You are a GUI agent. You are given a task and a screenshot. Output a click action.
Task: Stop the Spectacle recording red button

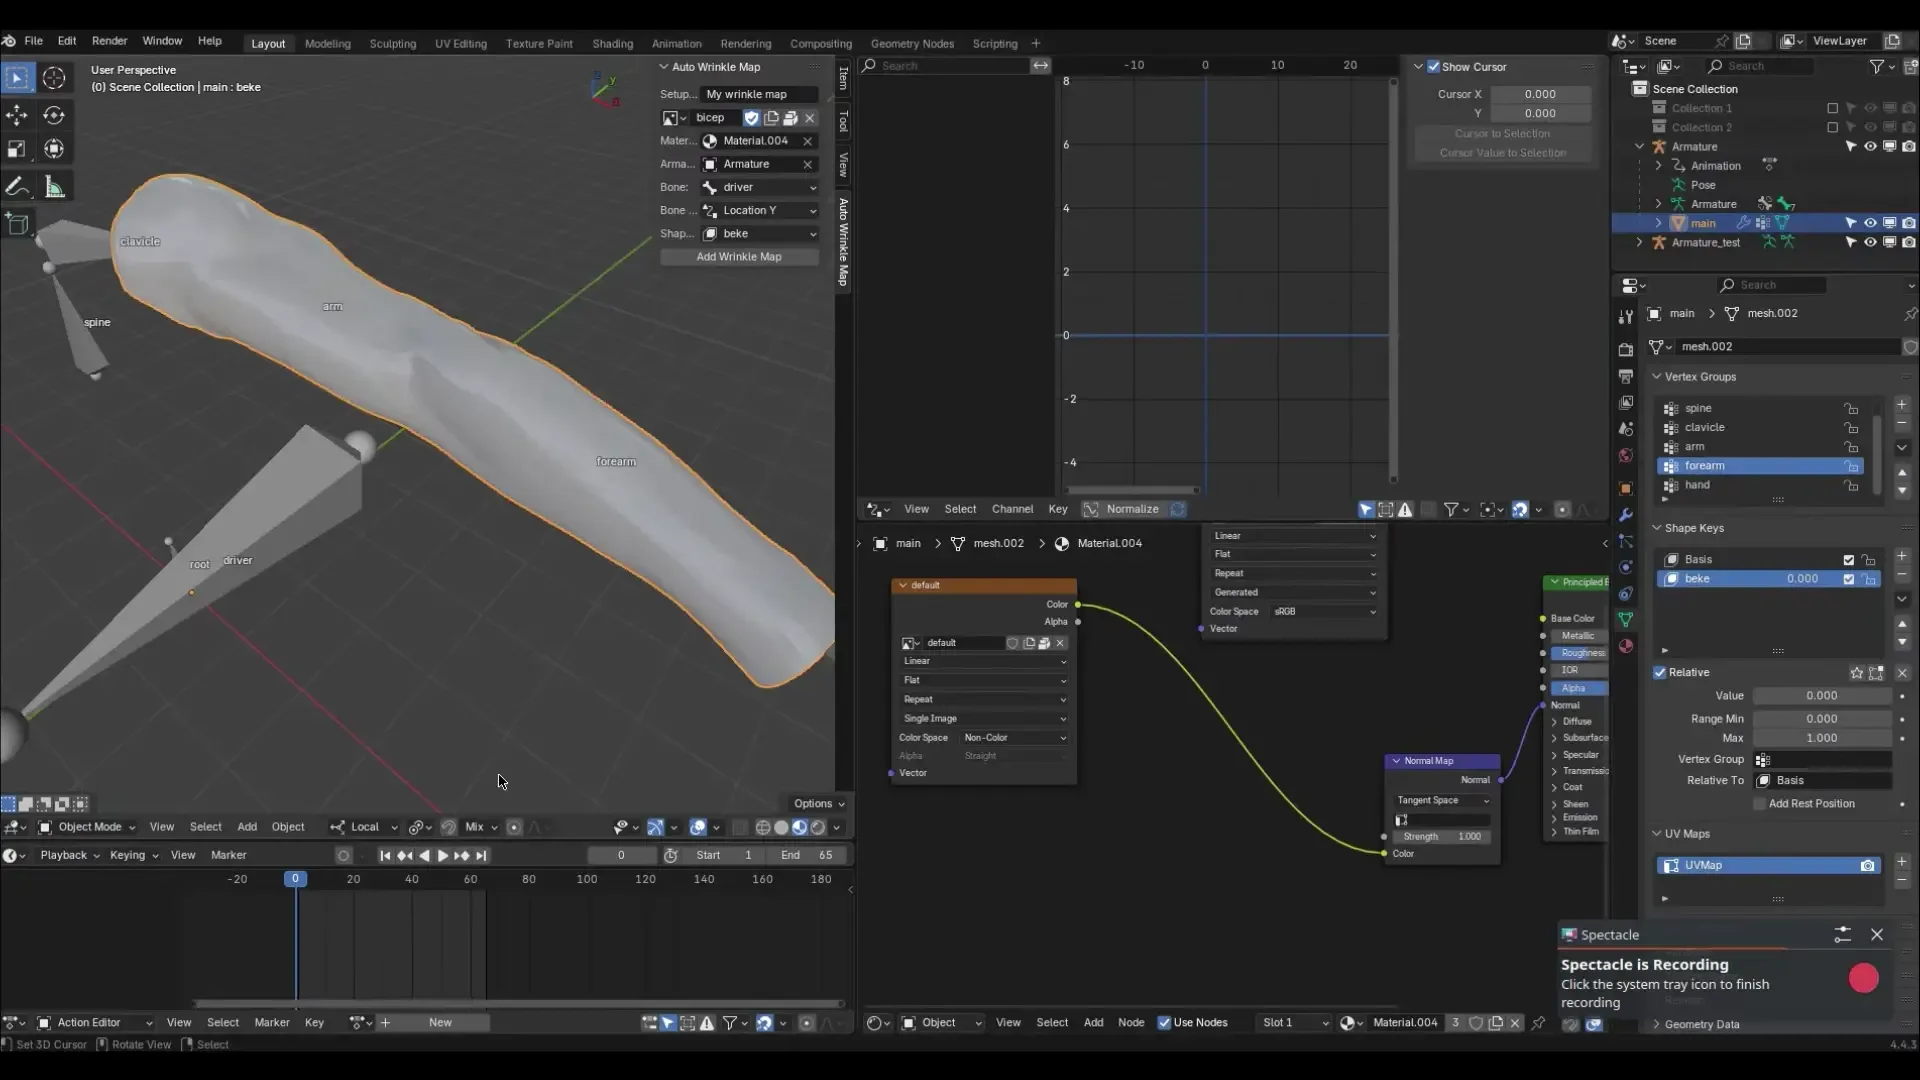pyautogui.click(x=1863, y=978)
